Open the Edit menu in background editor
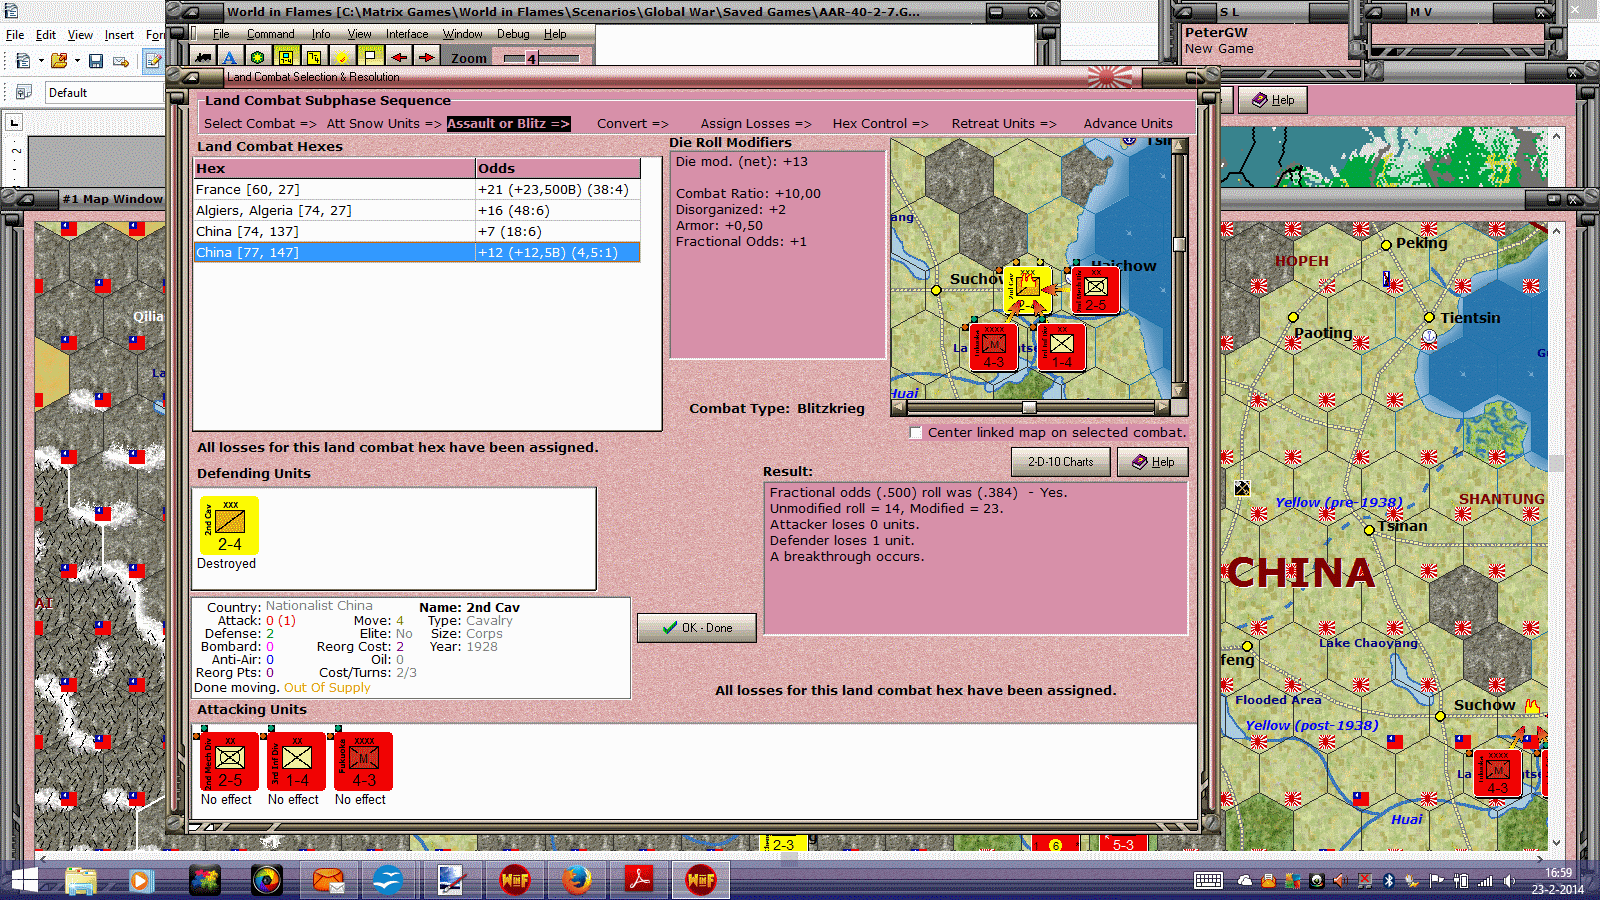This screenshot has width=1600, height=900. pyautogui.click(x=46, y=35)
